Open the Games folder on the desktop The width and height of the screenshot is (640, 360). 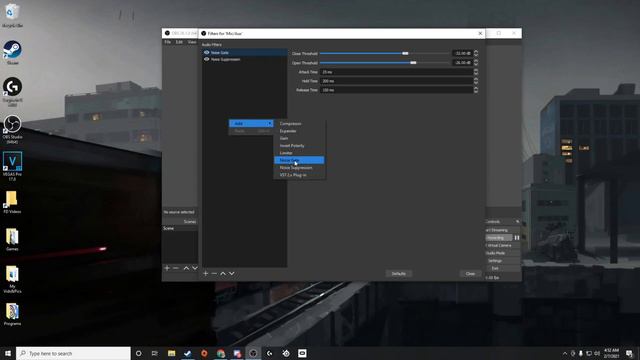pos(12,240)
